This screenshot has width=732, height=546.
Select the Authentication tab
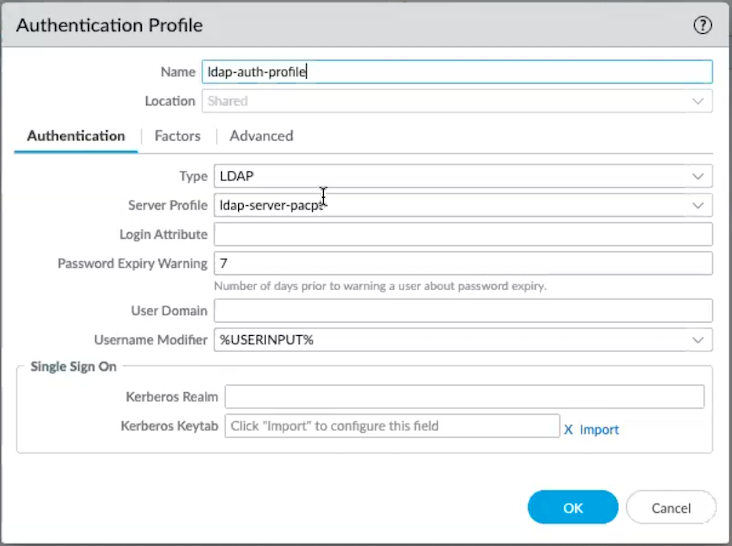tap(76, 136)
